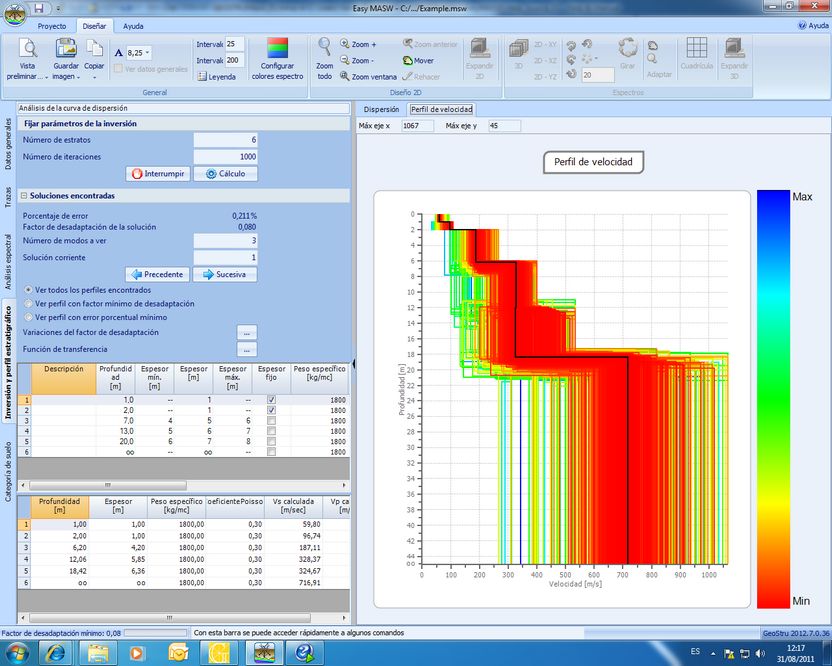Click the Windows Start button
The width and height of the screenshot is (832, 666).
[17, 653]
